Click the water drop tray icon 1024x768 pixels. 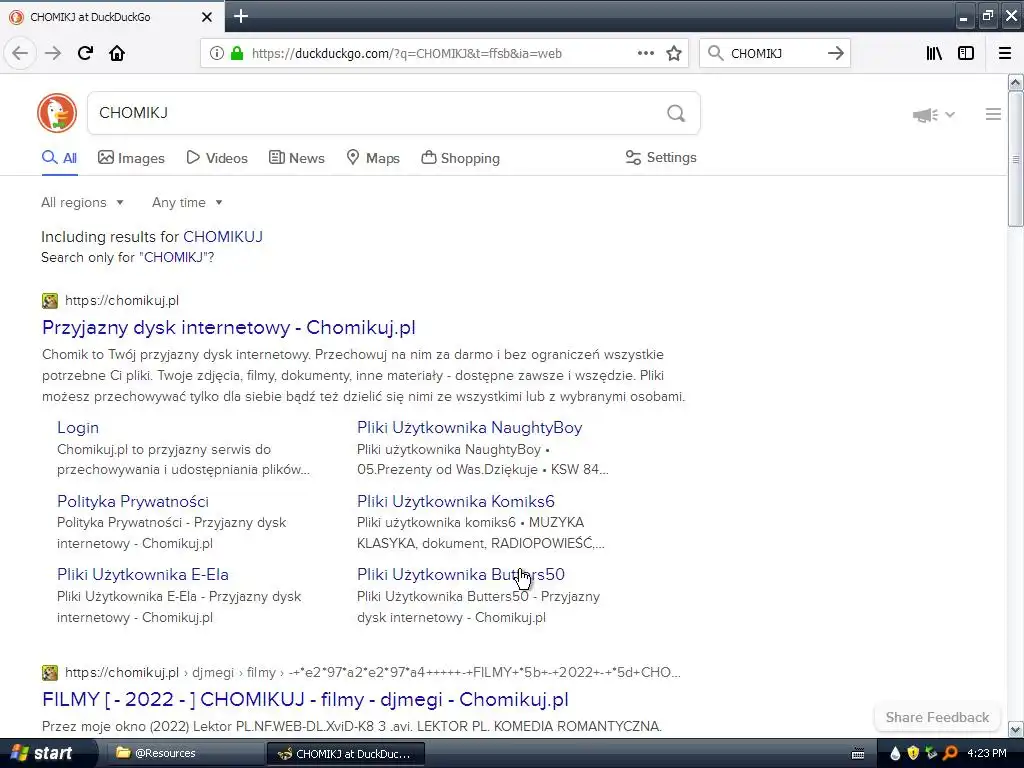[895, 754]
